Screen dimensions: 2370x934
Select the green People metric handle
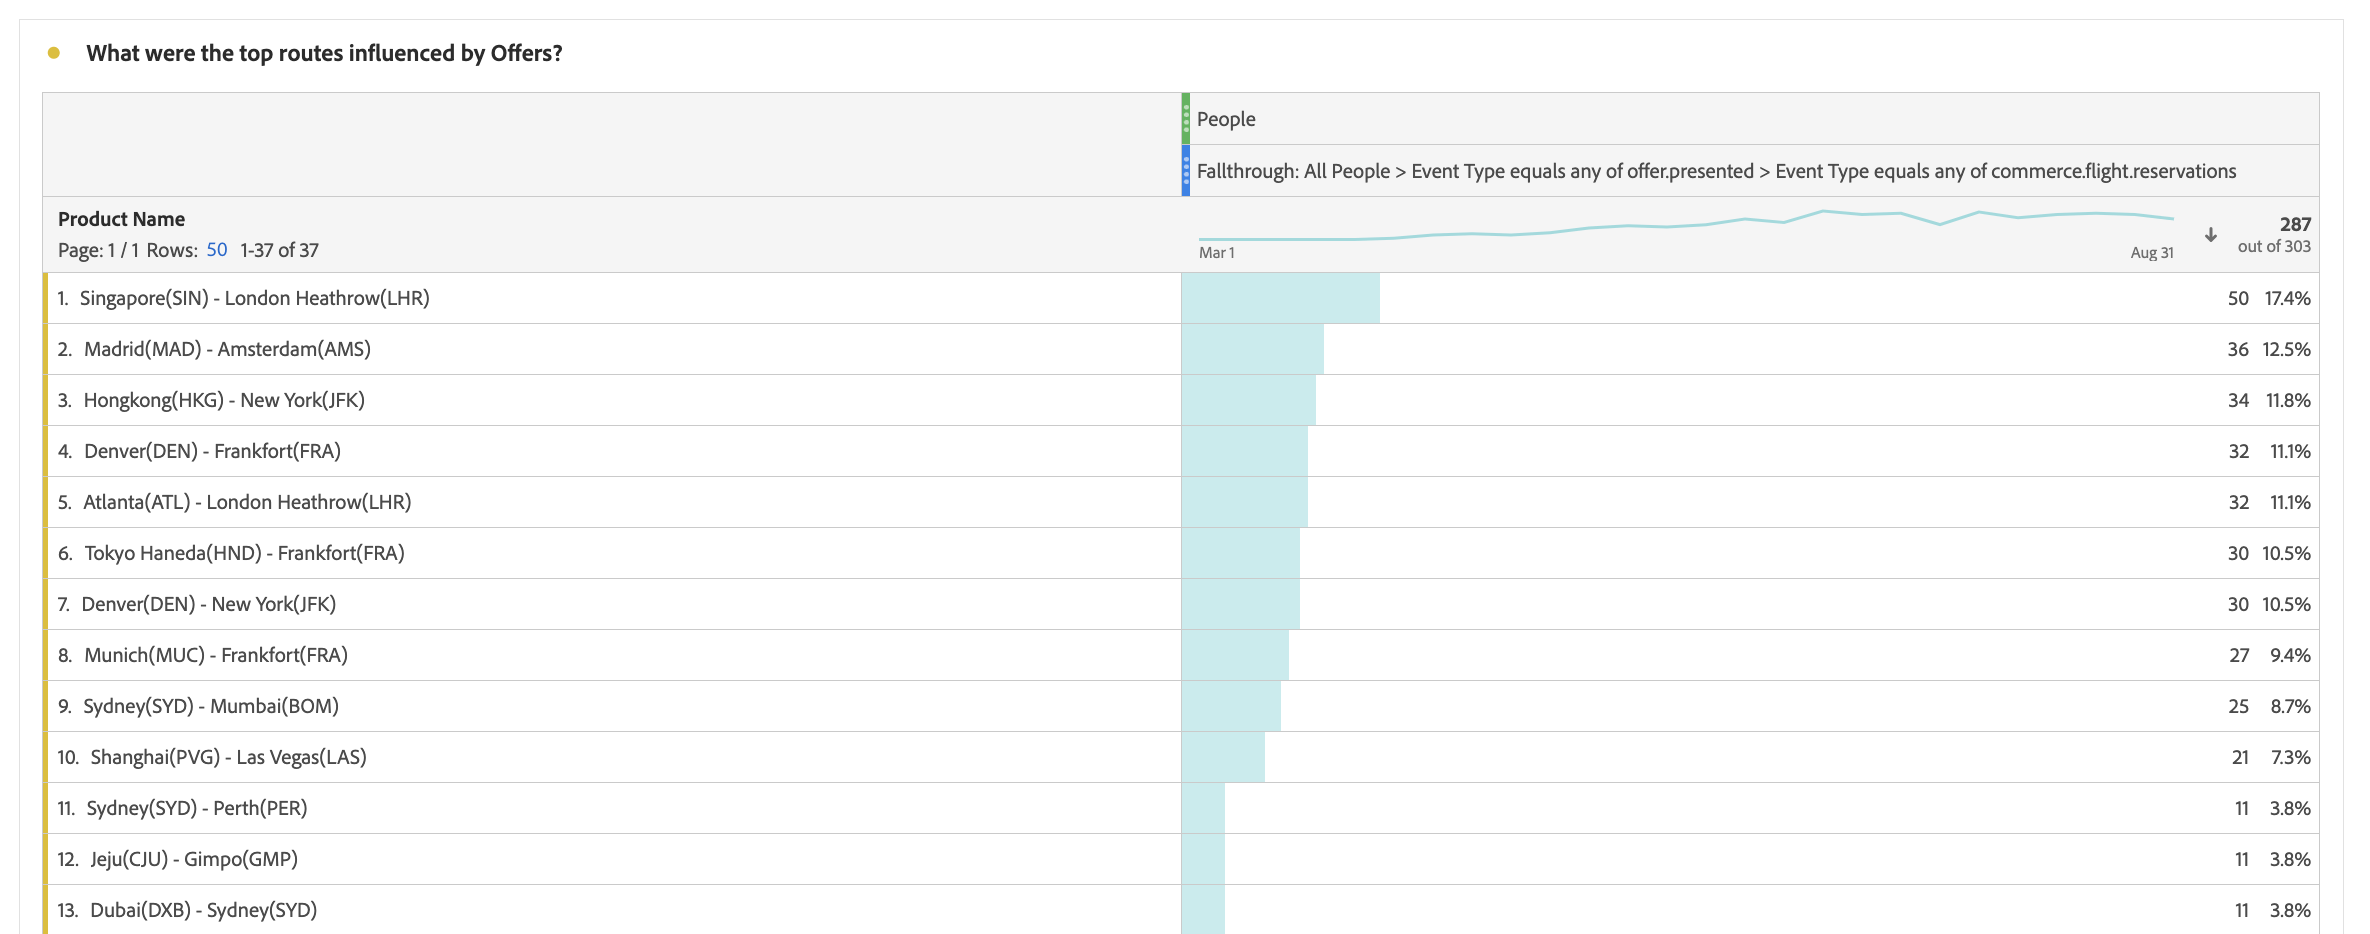click(x=1186, y=119)
